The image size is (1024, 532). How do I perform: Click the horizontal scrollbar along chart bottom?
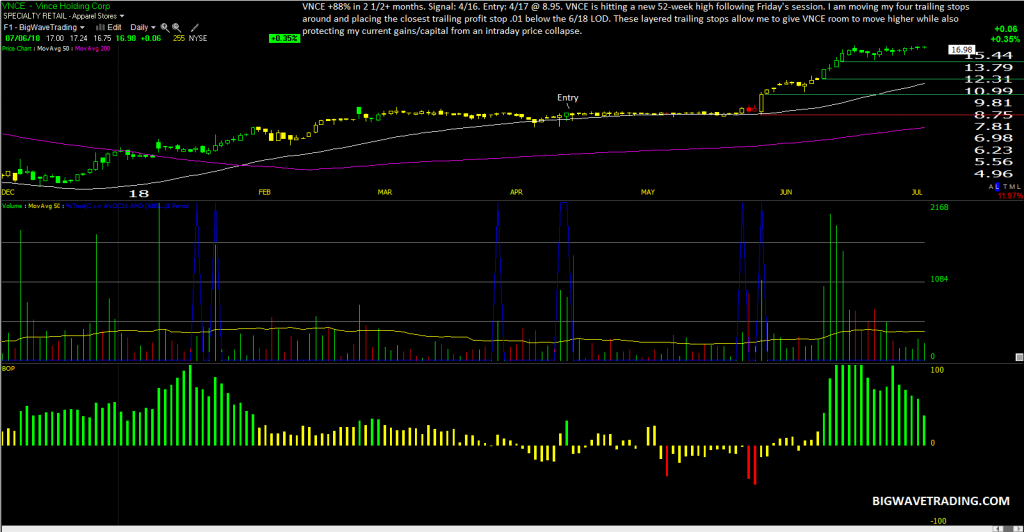pos(496,528)
